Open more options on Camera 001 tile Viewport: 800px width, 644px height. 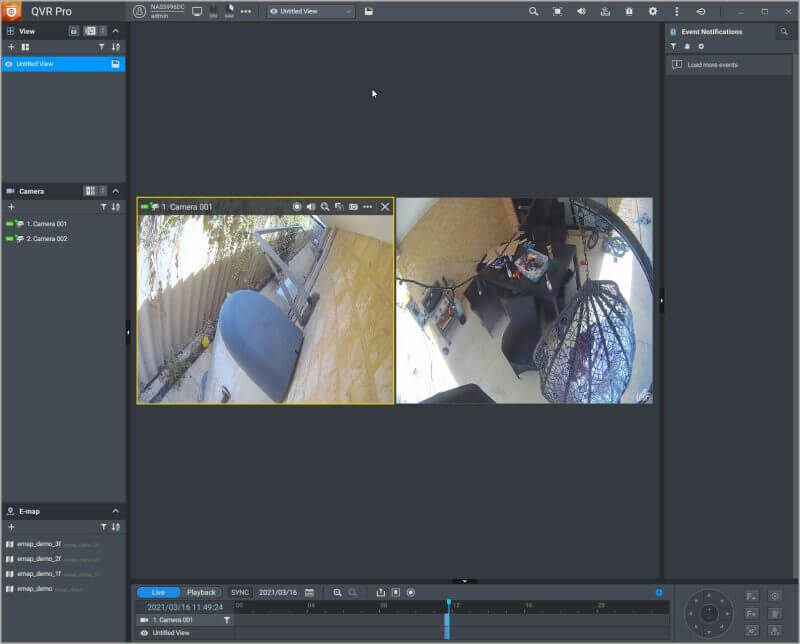pos(367,207)
